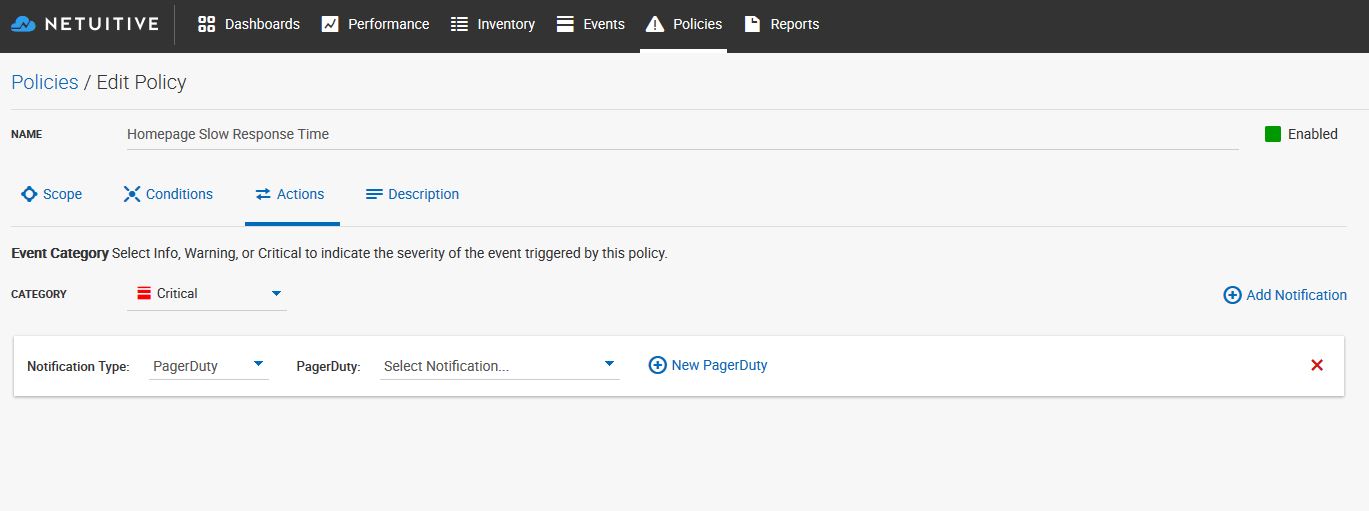Click the policy Name input field
The height and width of the screenshot is (511, 1369).
(x=680, y=134)
